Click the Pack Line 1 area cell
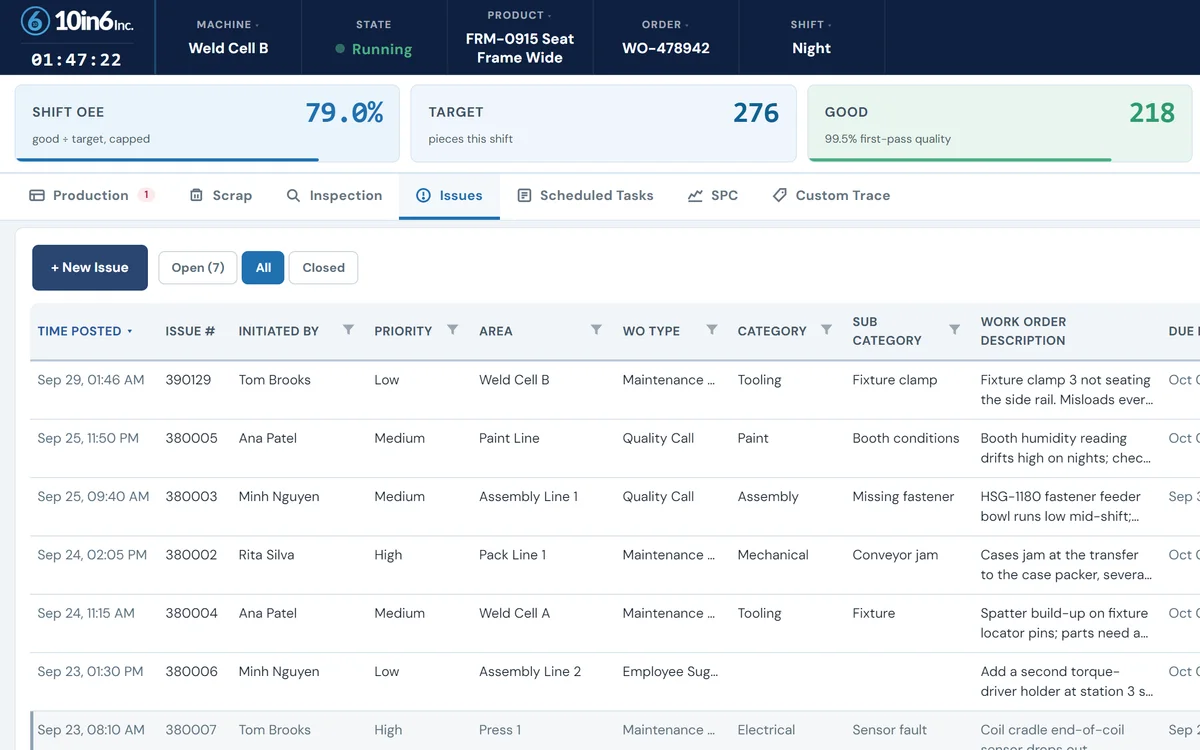Image resolution: width=1200 pixels, height=750 pixels. (x=512, y=555)
